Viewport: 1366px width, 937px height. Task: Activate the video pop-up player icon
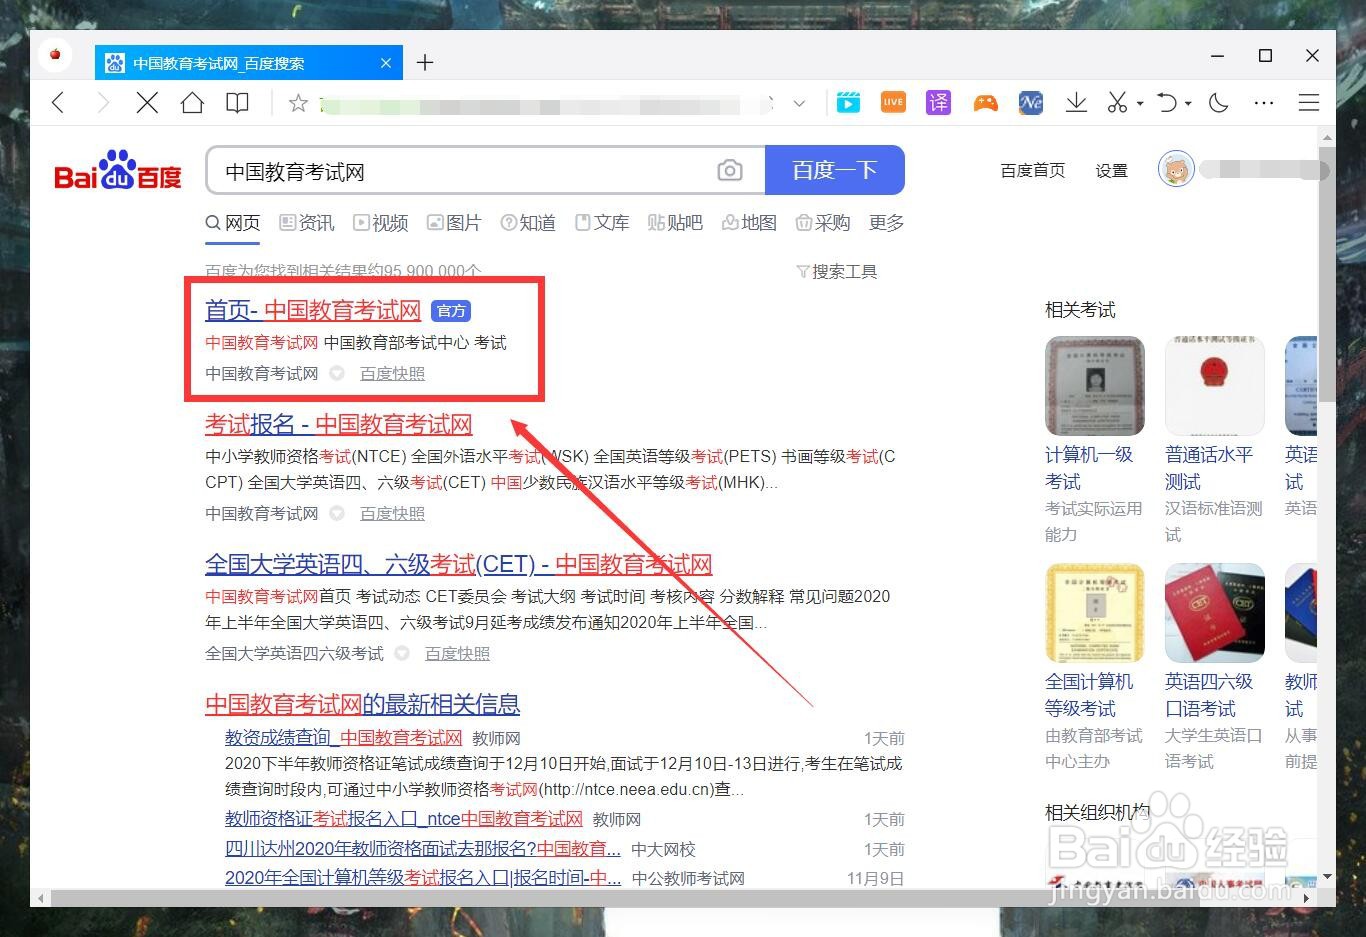(848, 102)
